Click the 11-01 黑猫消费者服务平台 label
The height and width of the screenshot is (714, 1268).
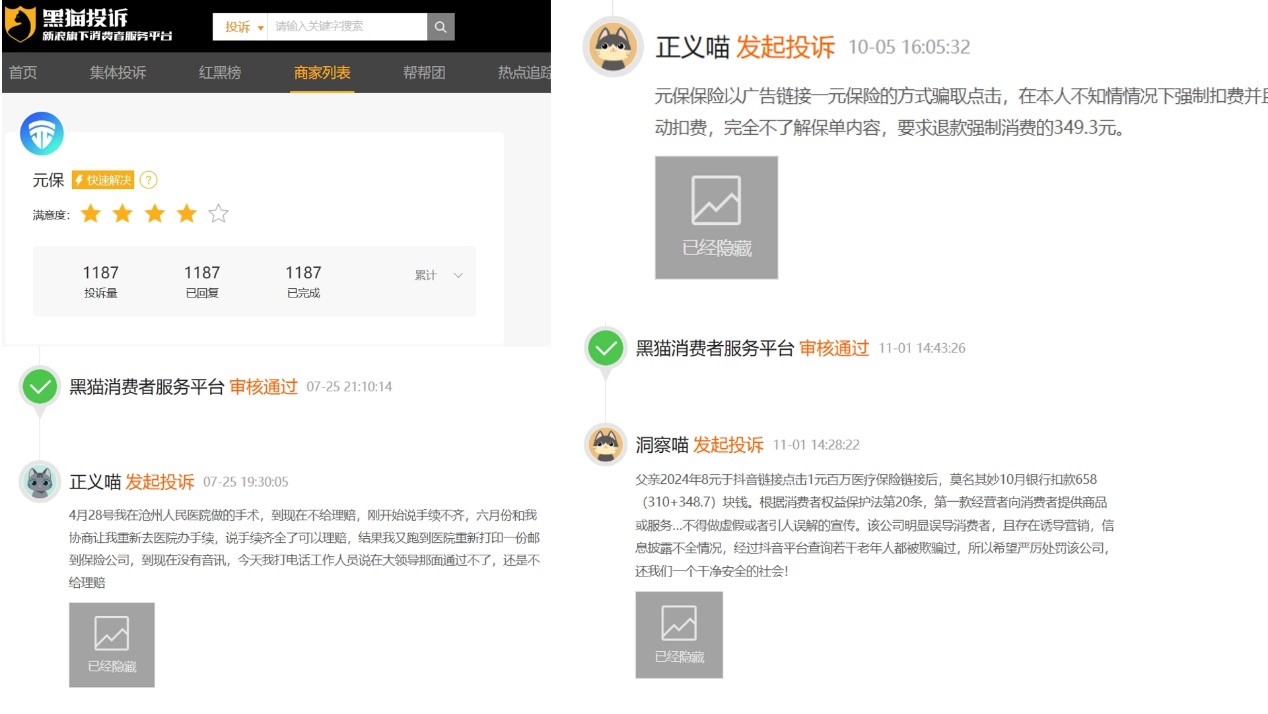[x=715, y=348]
